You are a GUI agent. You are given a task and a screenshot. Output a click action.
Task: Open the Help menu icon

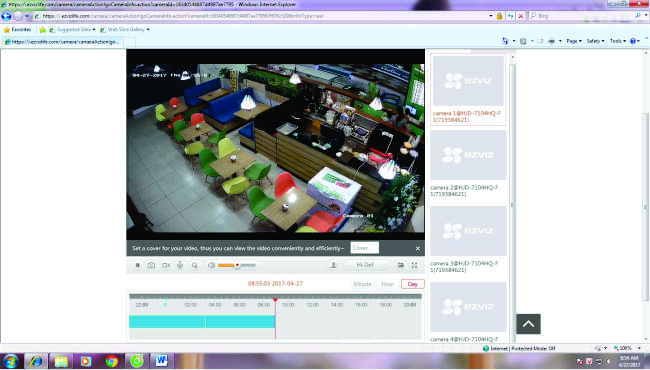pyautogui.click(x=635, y=41)
